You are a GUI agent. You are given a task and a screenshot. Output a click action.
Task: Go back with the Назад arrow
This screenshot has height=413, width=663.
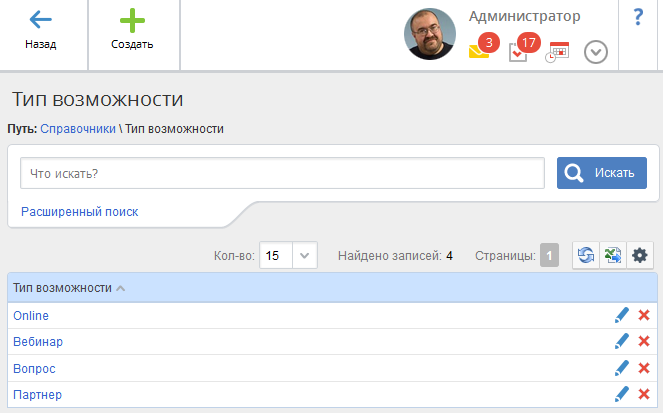tap(41, 30)
